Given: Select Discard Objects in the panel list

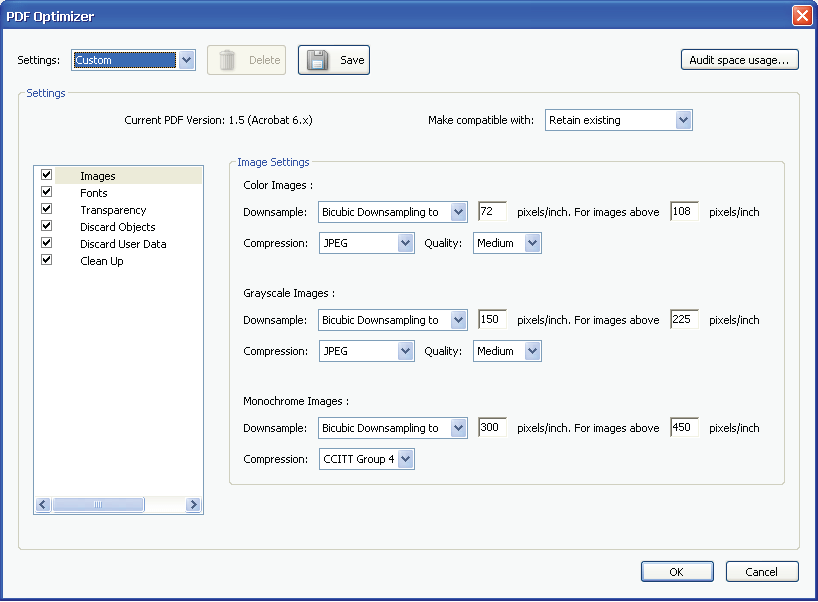Looking at the screenshot, I should 117,227.
